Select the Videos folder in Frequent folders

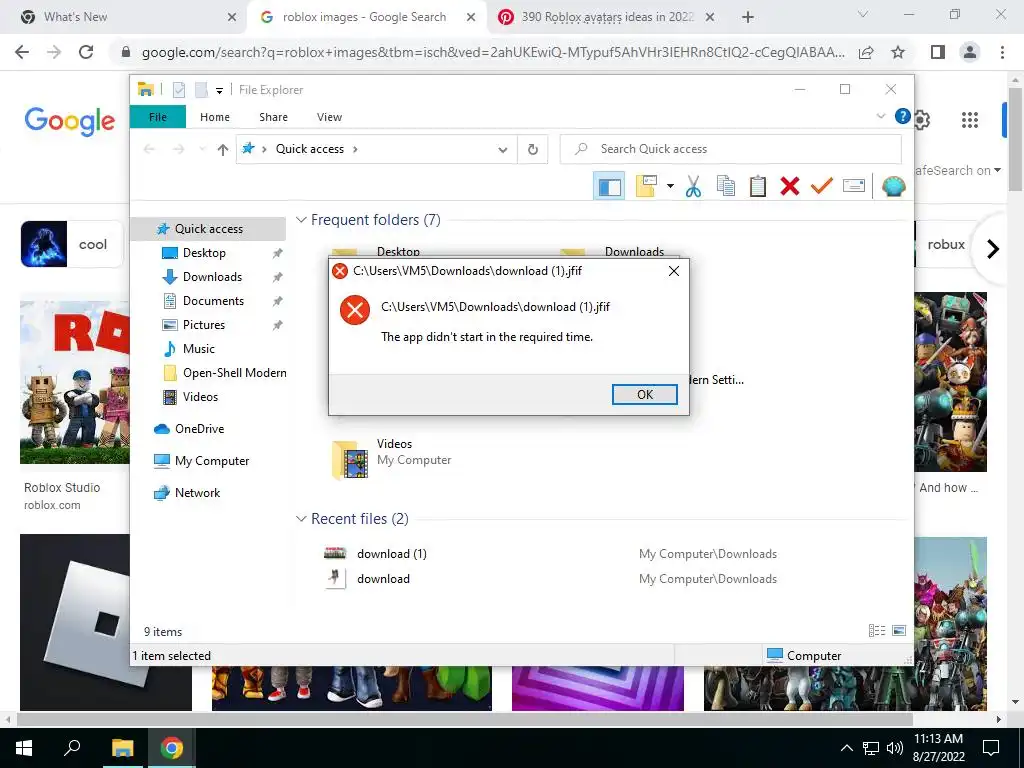point(392,458)
